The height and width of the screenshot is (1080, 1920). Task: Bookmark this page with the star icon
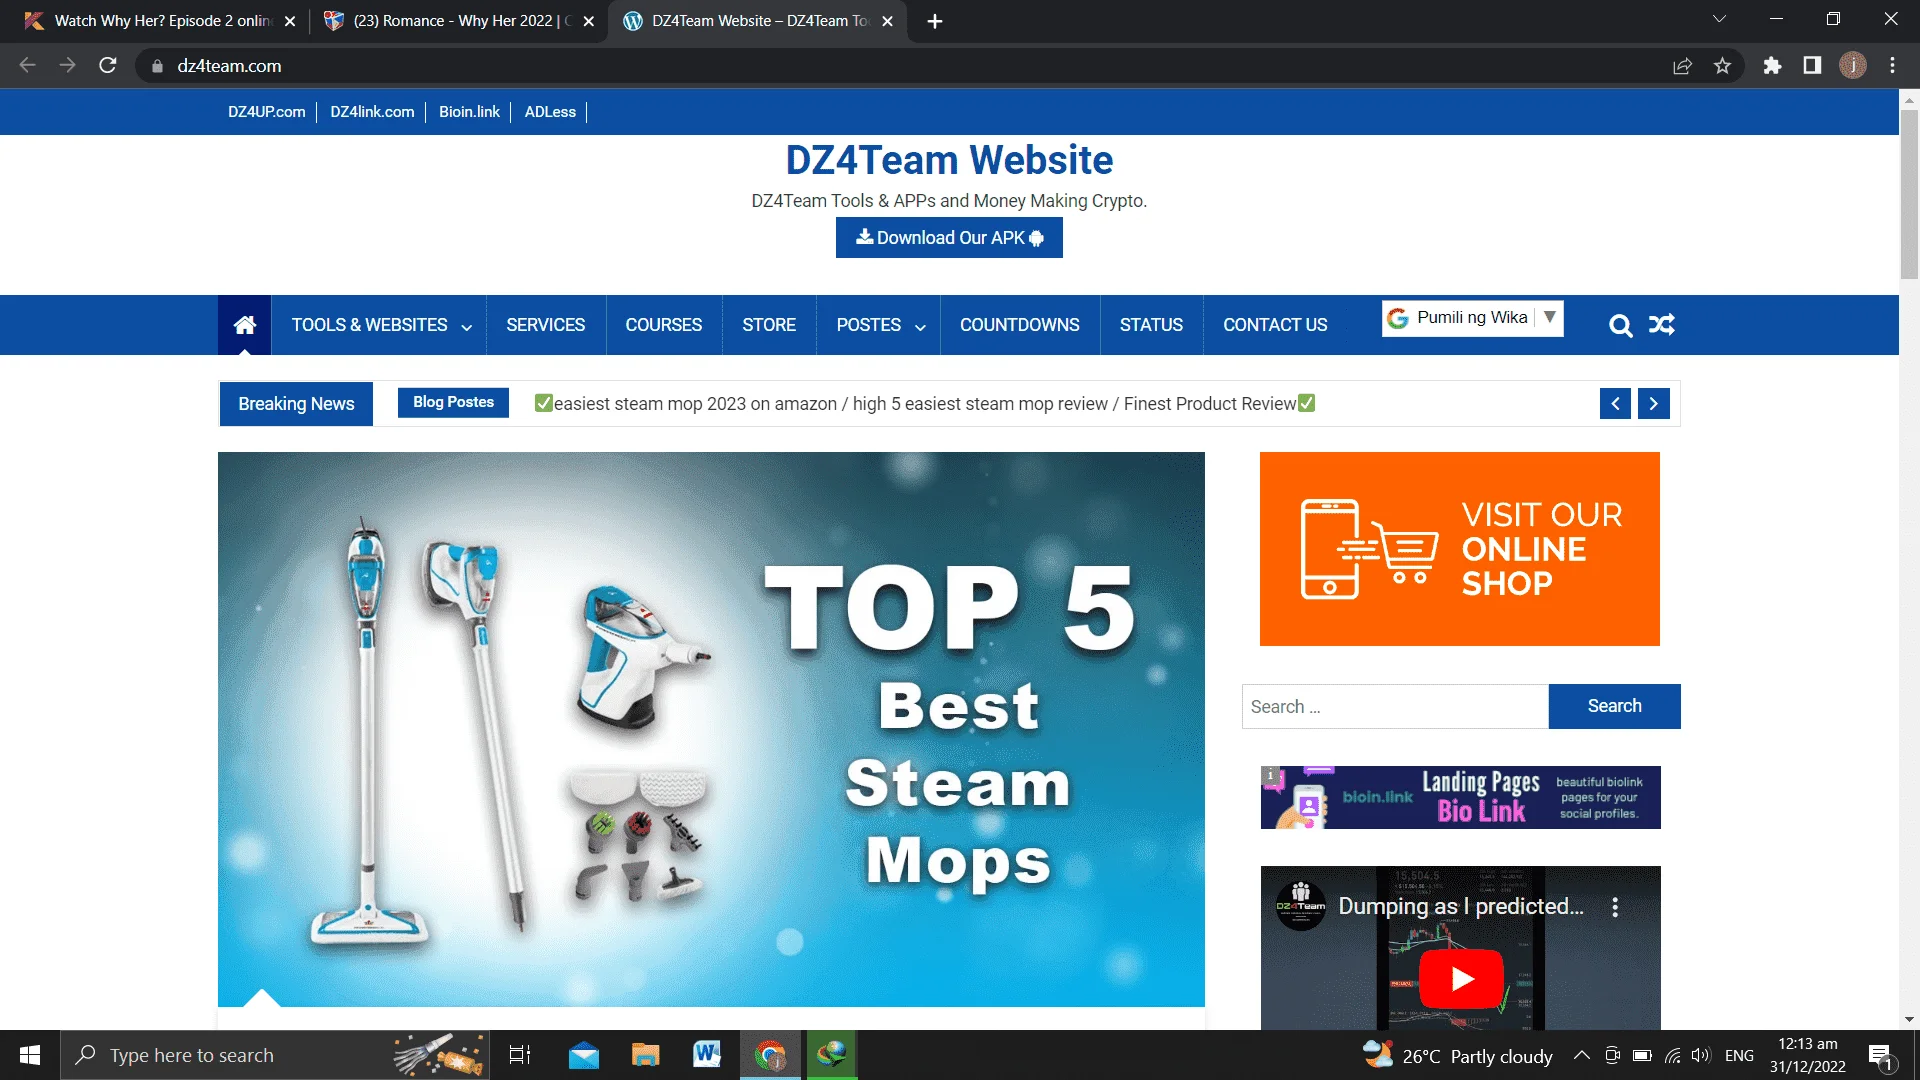point(1722,65)
